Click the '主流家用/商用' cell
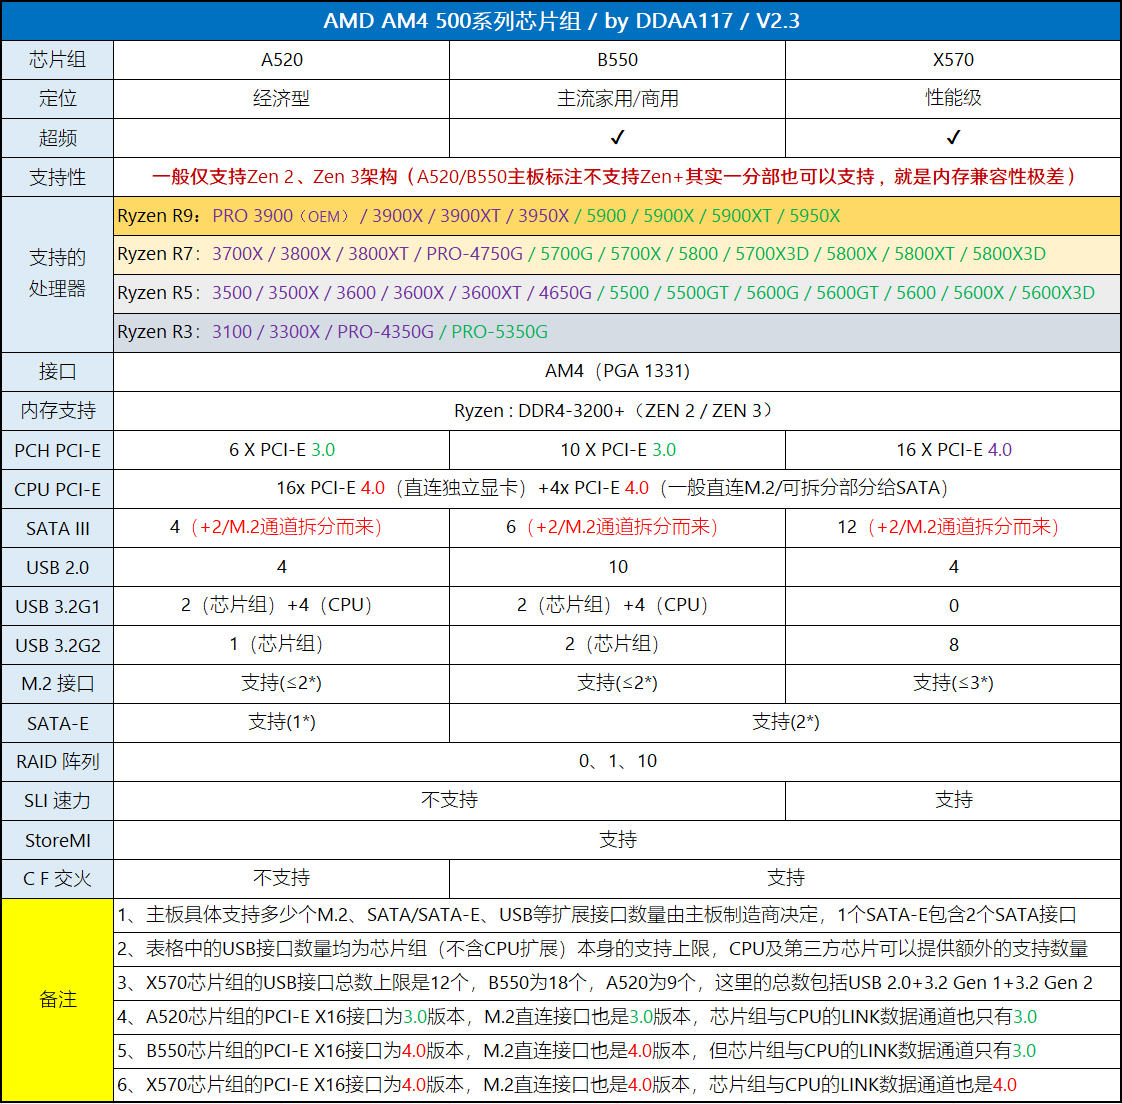This screenshot has height=1104, width=1122. [617, 99]
